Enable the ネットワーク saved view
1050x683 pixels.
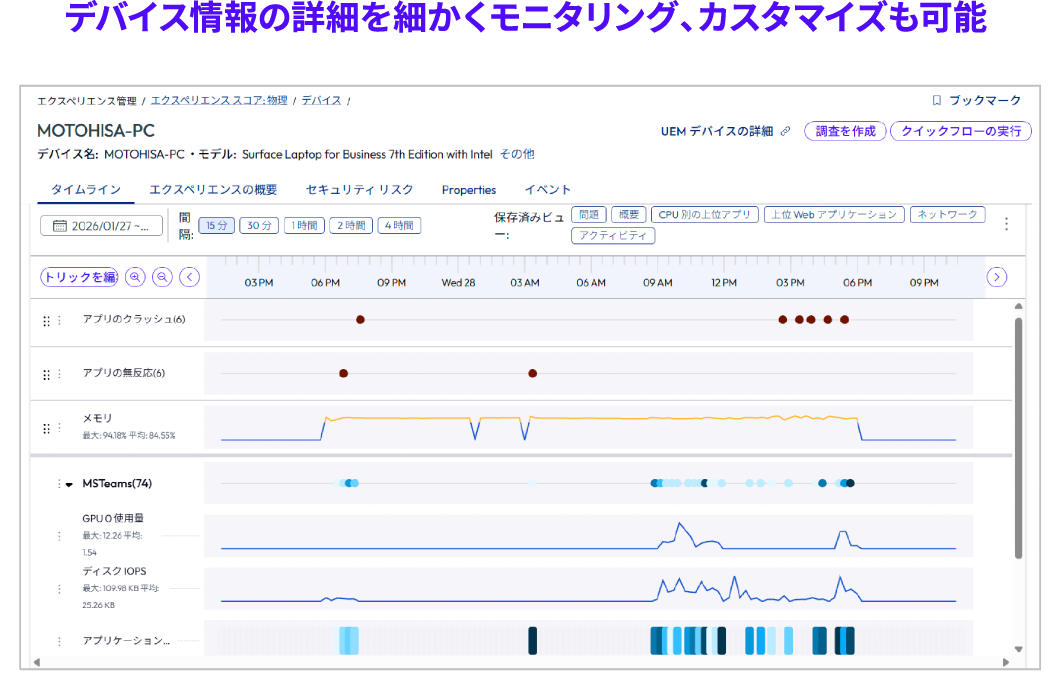[x=947, y=214]
